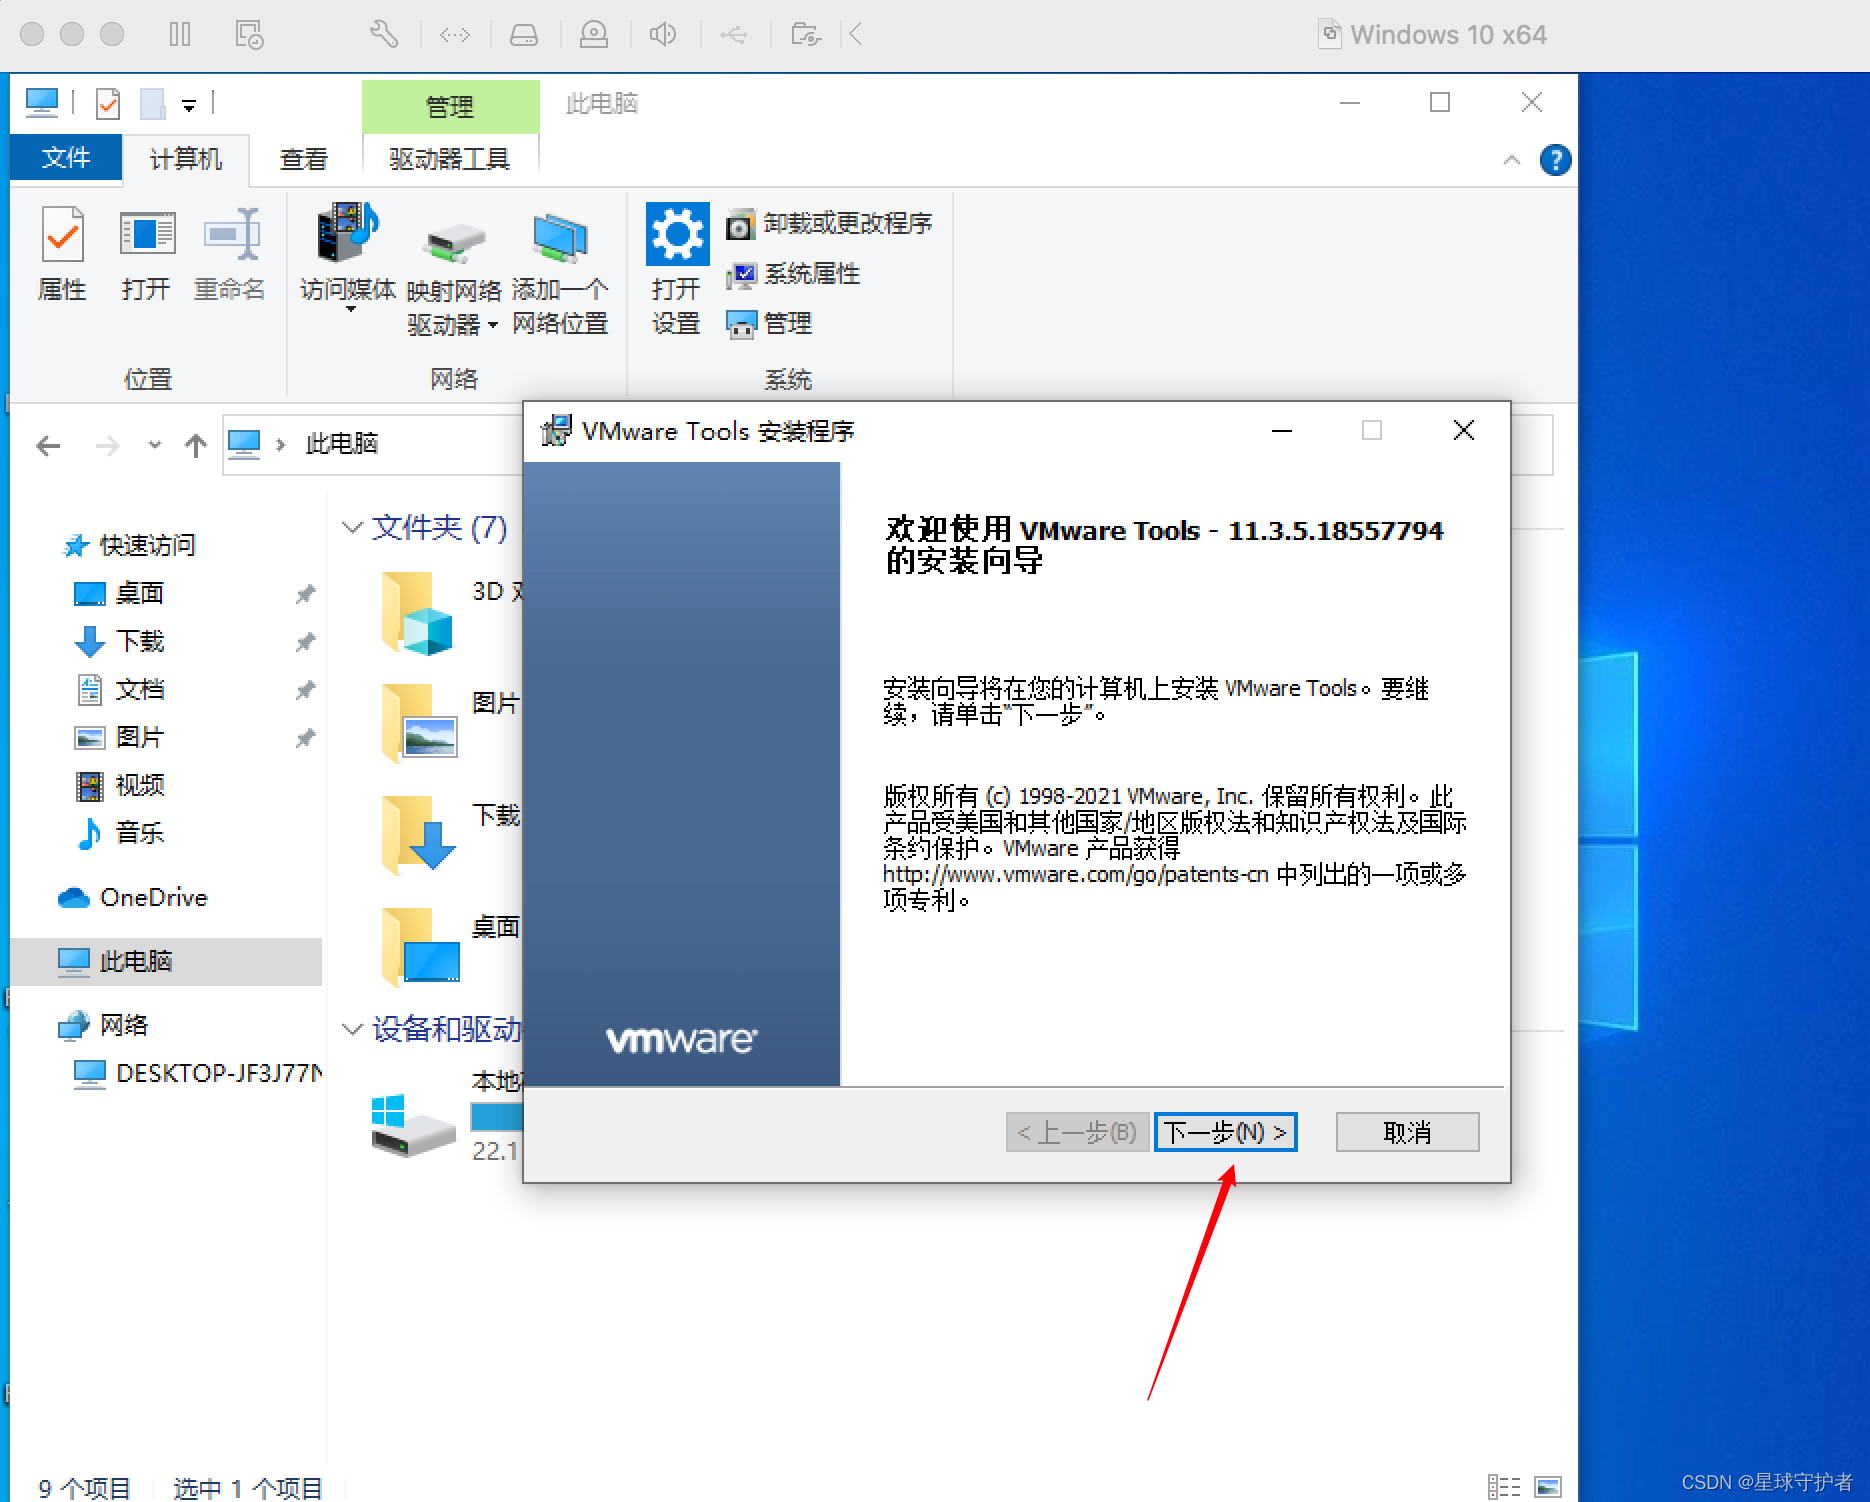Select Pictures (图片) in the navigation pane
Image resolution: width=1870 pixels, height=1502 pixels.
[x=119, y=737]
